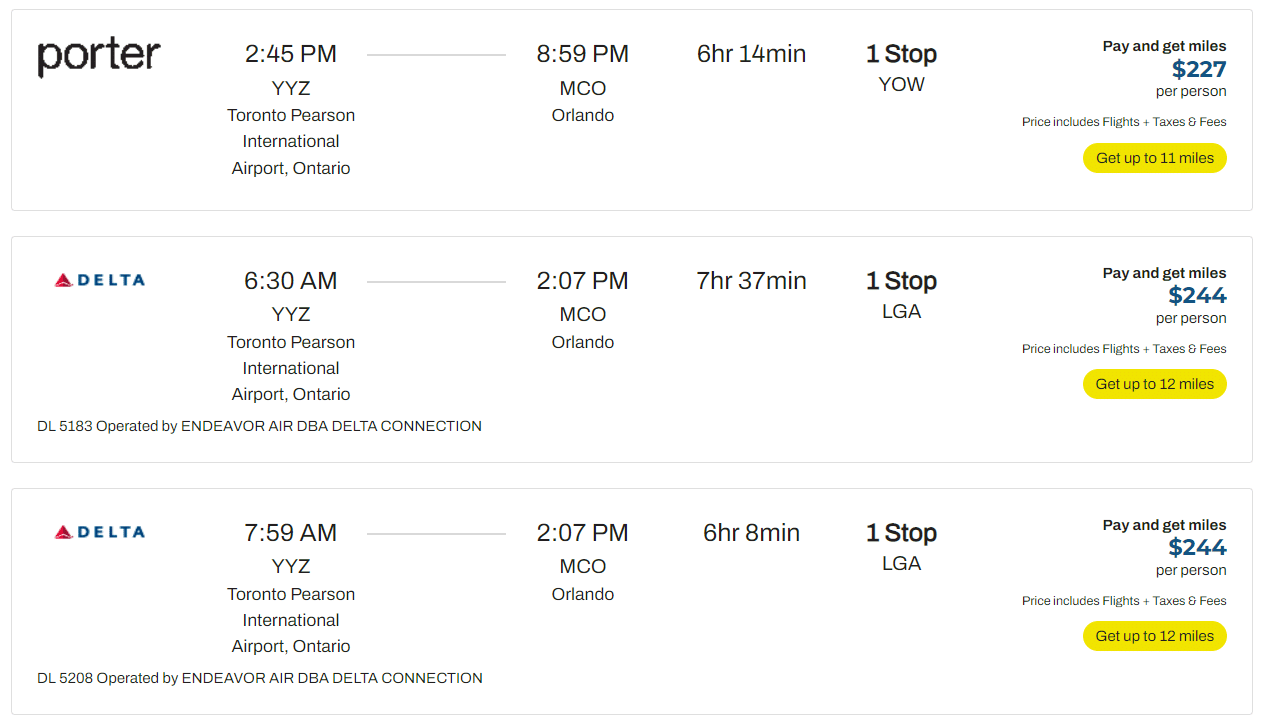Click LGA stopover on 6hr 8min flight
This screenshot has width=1266, height=726.
pos(901,564)
